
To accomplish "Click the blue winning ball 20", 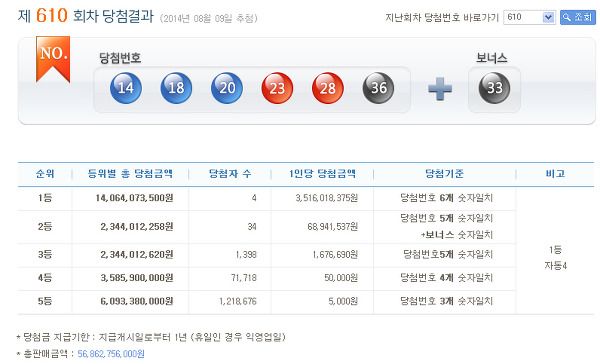I will (227, 88).
